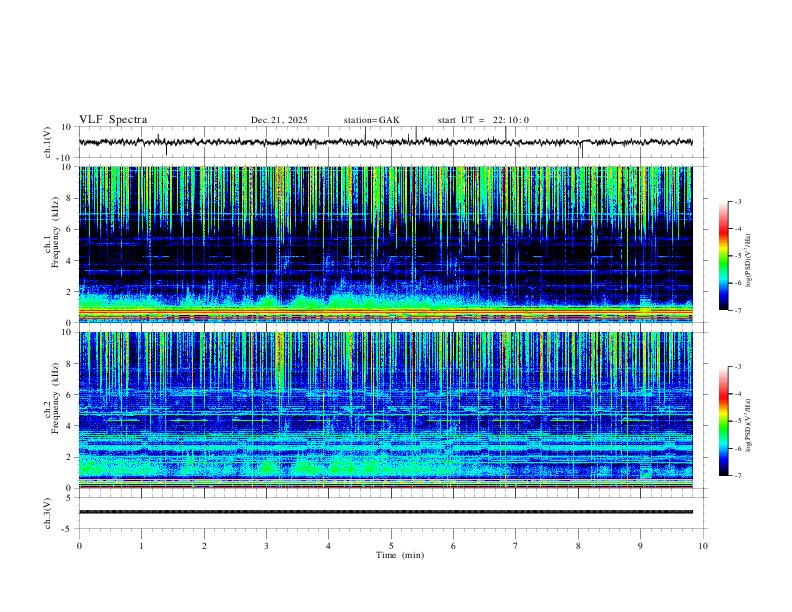792x612 pixels.
Task: Click time axis tick label "0"
Action: tap(79, 546)
